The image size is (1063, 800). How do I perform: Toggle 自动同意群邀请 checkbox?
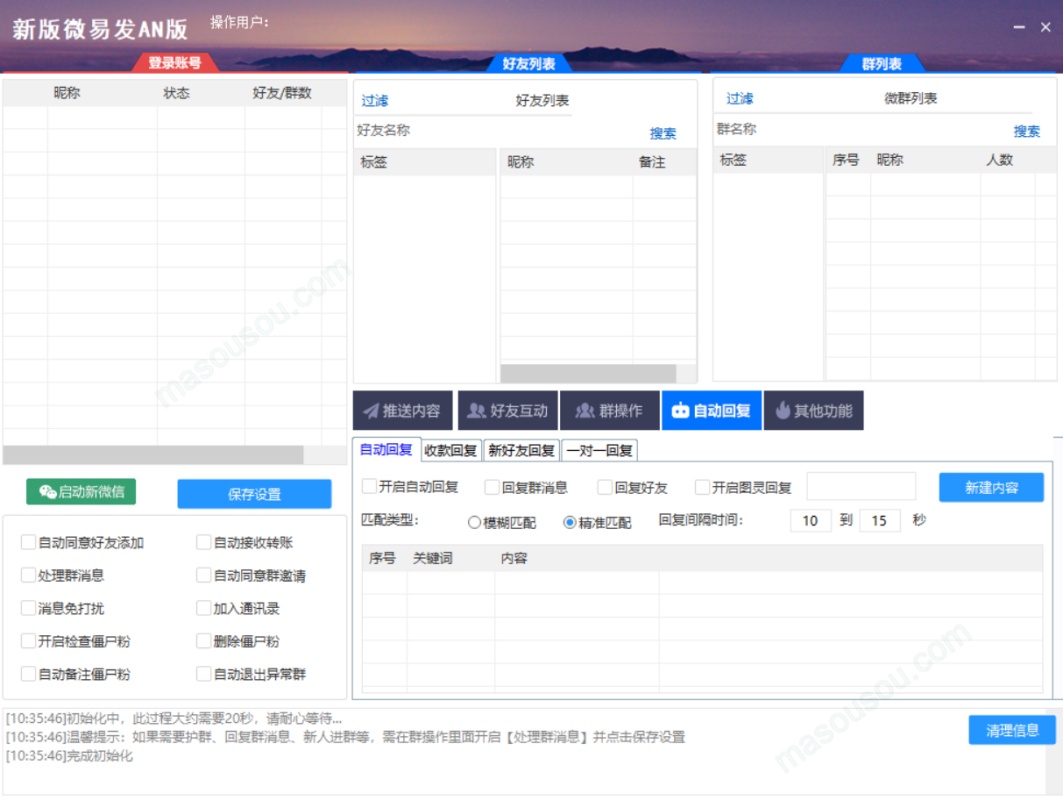pyautogui.click(x=203, y=575)
